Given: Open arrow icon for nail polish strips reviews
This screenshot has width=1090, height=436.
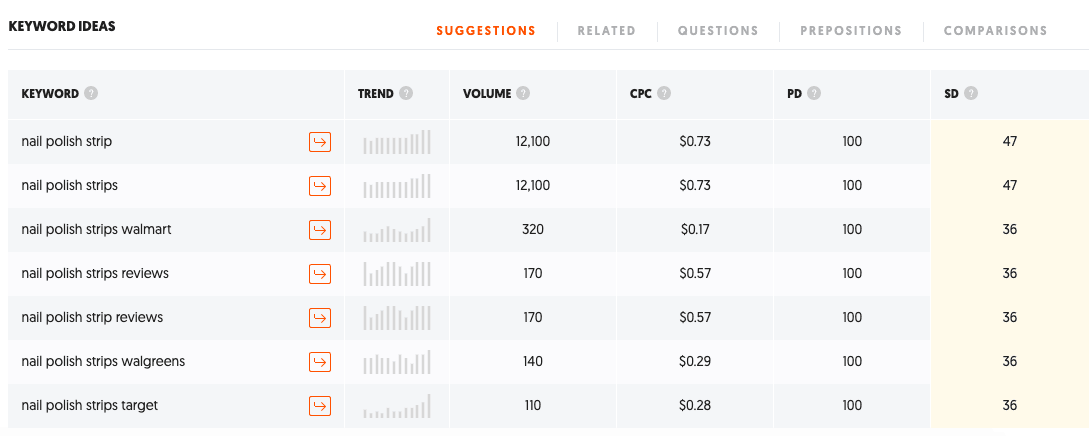Looking at the screenshot, I should (320, 274).
